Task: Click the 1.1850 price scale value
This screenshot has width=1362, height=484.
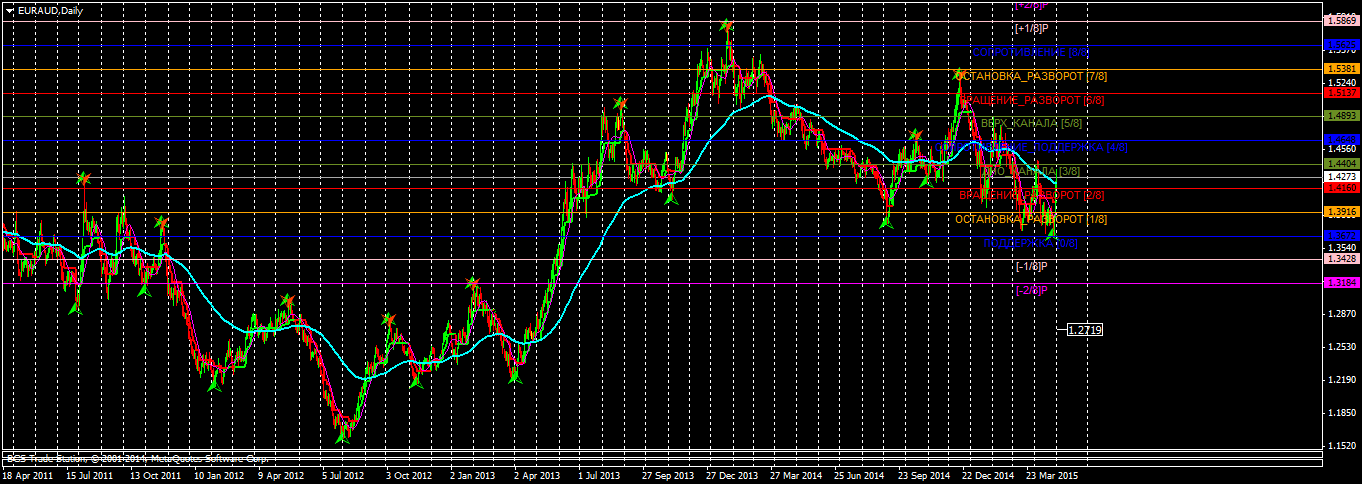Action: (1341, 413)
